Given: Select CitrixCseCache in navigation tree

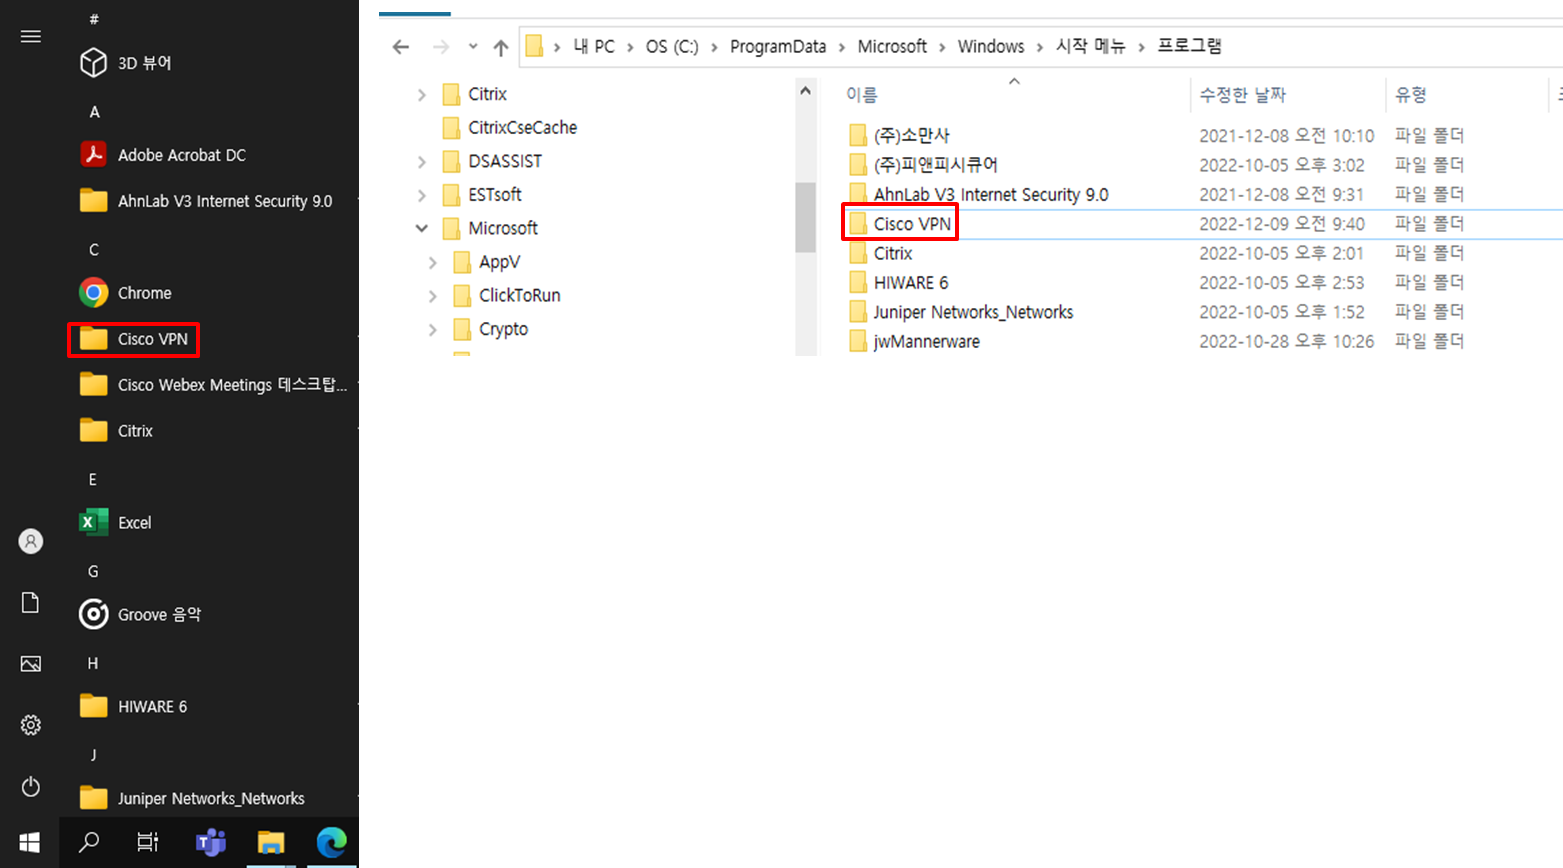Looking at the screenshot, I should (509, 128).
